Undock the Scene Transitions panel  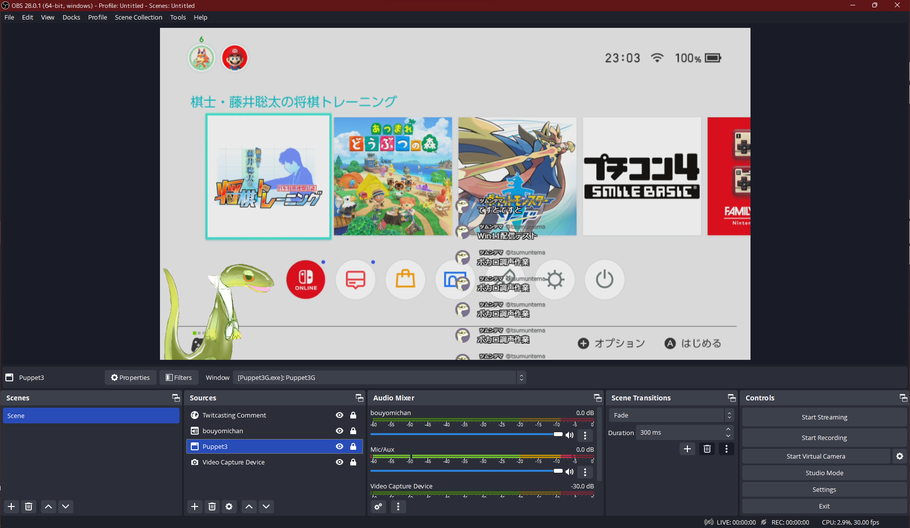coord(731,398)
